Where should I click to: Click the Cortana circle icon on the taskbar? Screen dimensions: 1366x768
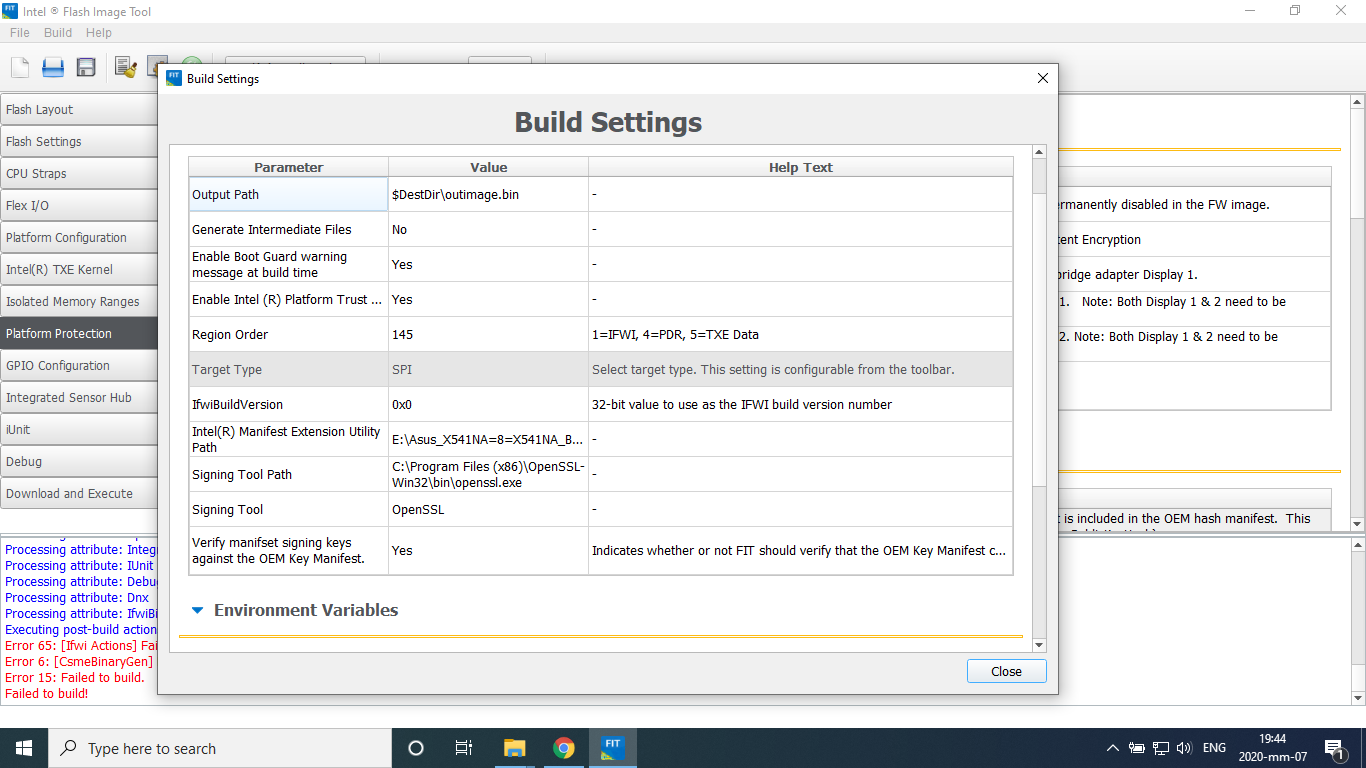[416, 748]
